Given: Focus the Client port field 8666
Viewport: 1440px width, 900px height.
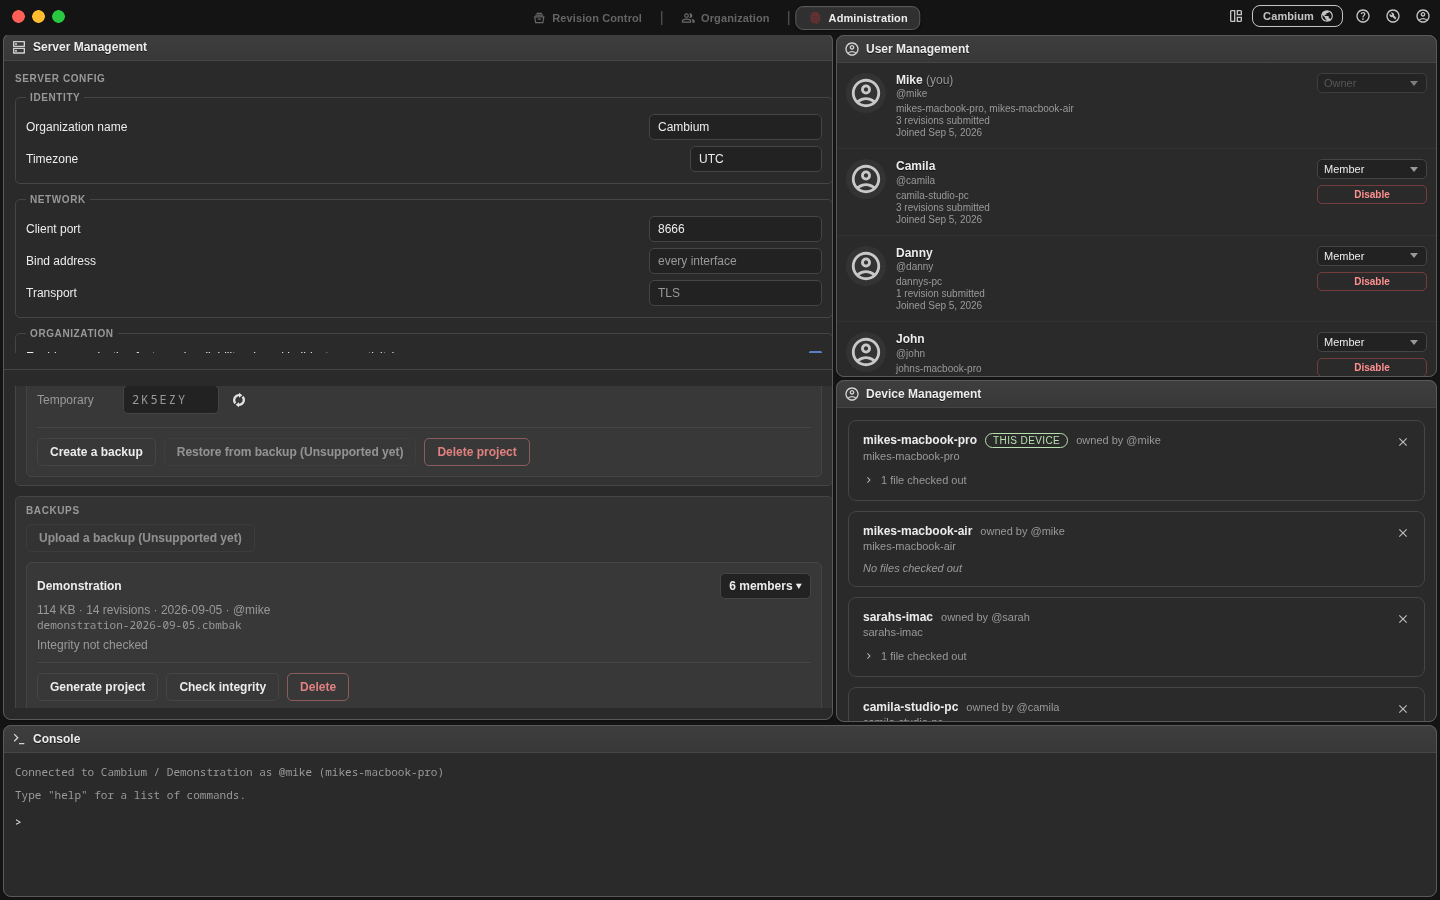Looking at the screenshot, I should [735, 229].
